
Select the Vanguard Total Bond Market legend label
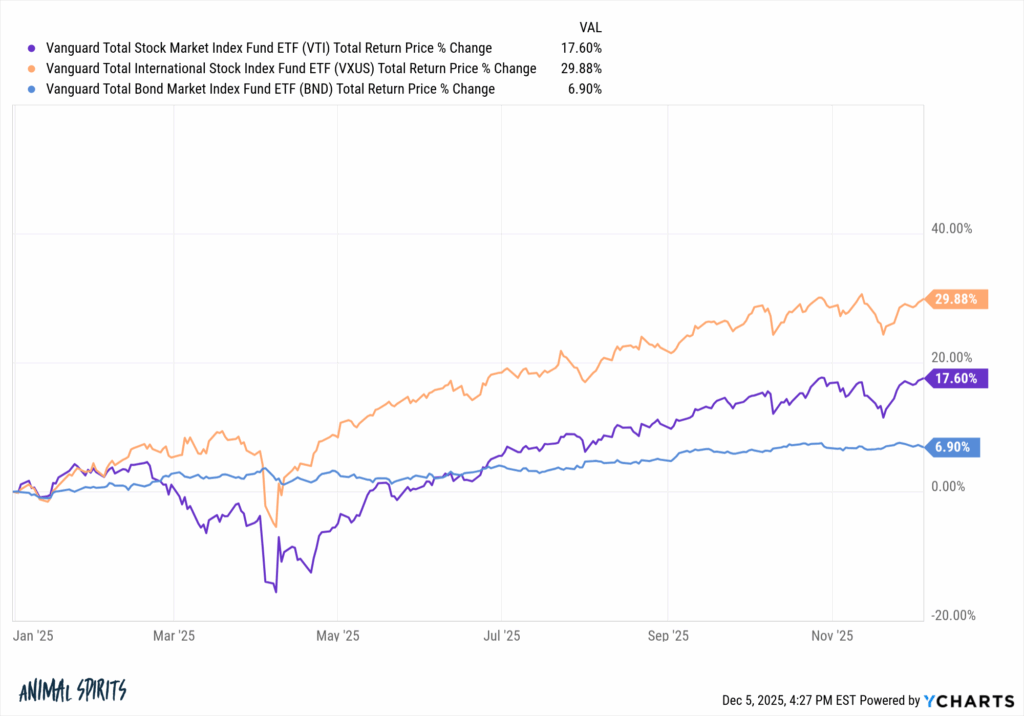268,89
